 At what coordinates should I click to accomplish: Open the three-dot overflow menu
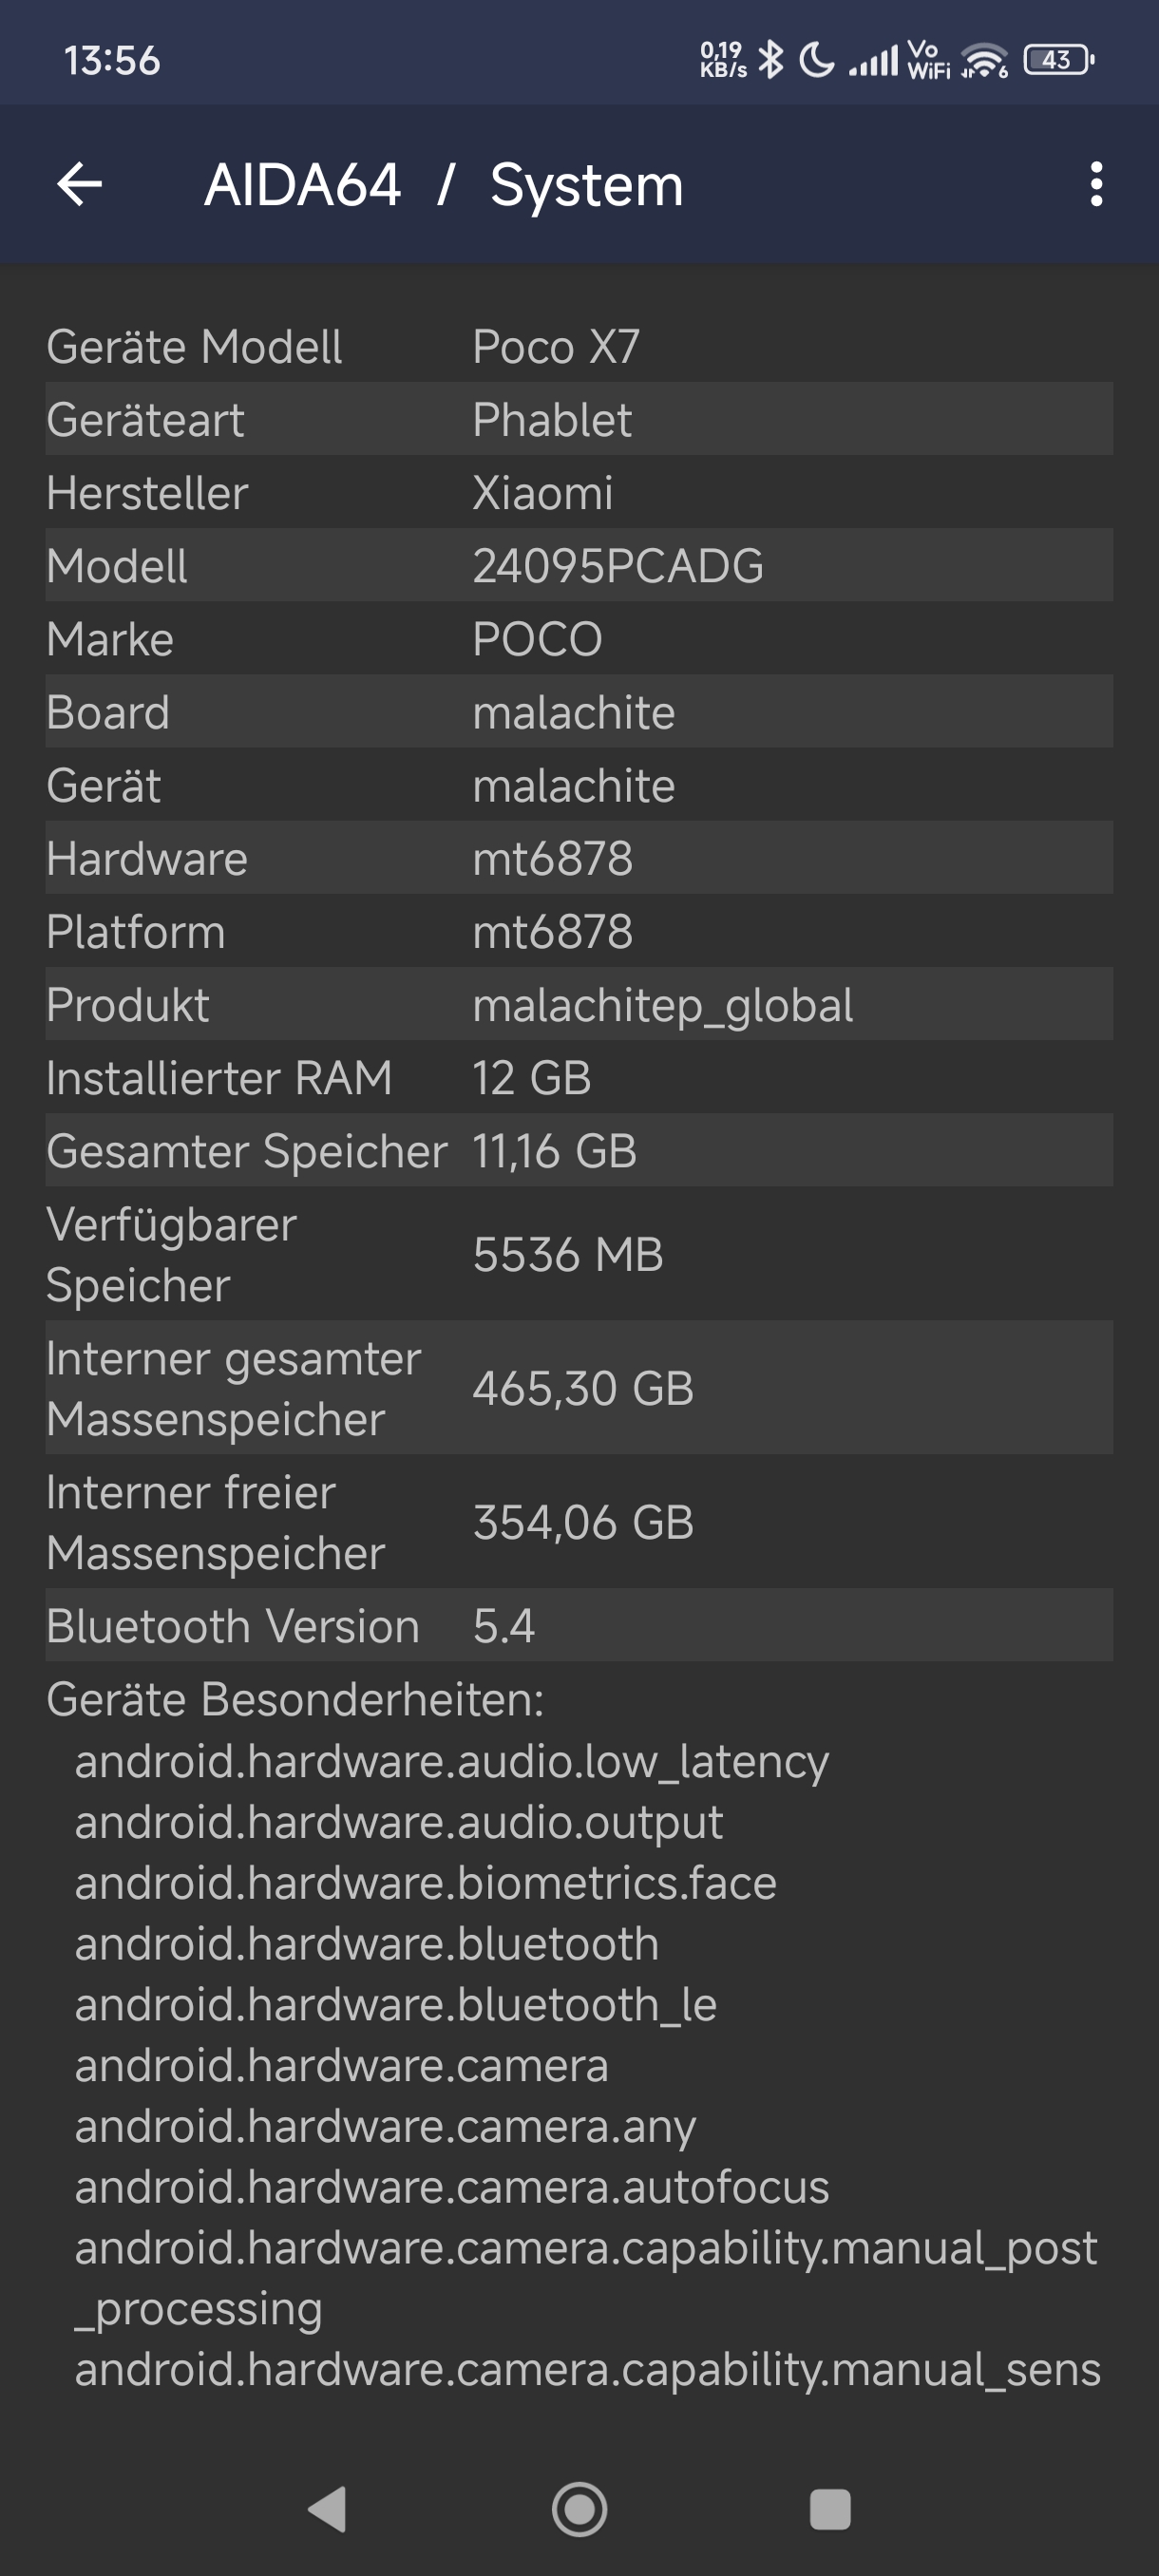click(1096, 184)
